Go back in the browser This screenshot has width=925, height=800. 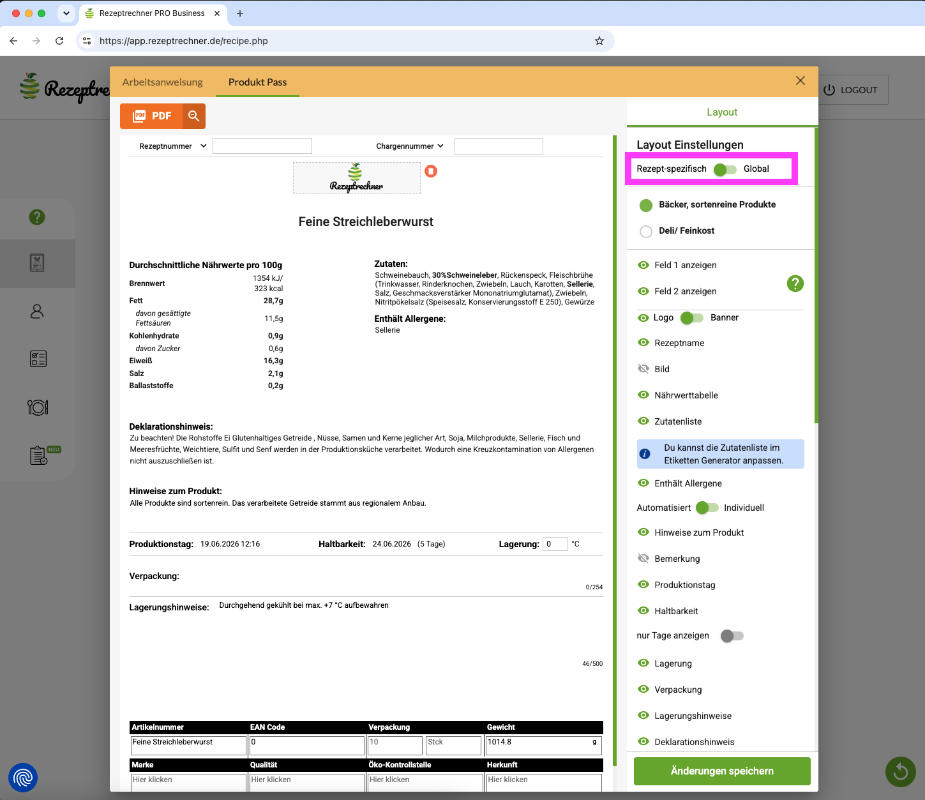(x=14, y=41)
